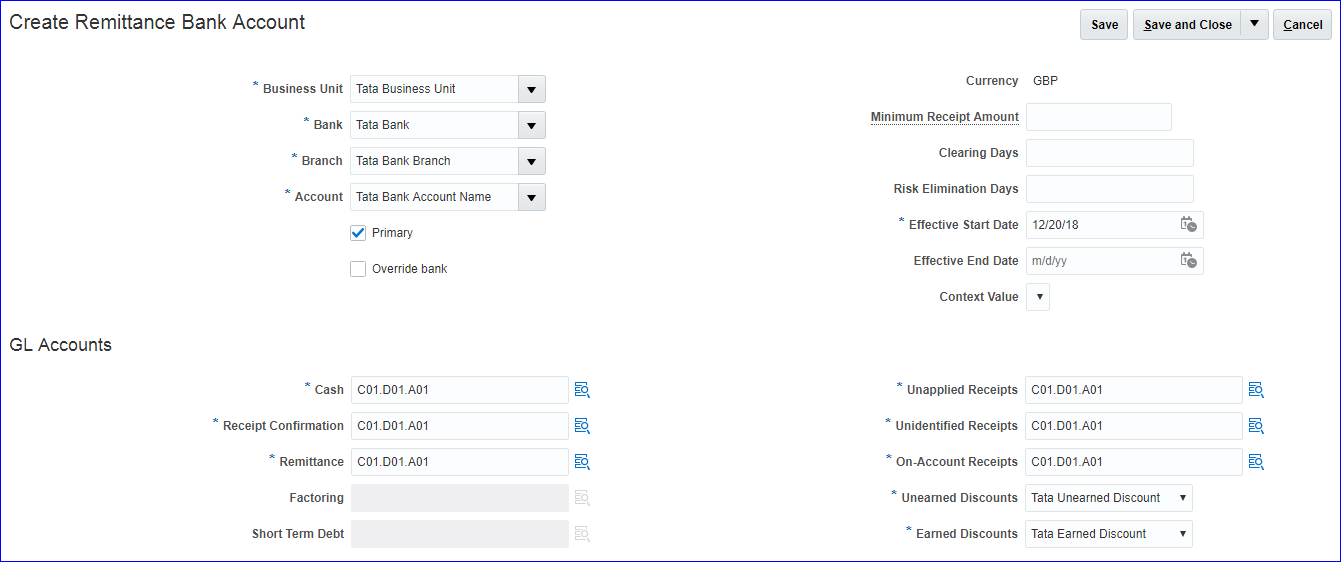1341x562 pixels.
Task: Open Effective End Date calendar picker
Action: coord(1188,261)
